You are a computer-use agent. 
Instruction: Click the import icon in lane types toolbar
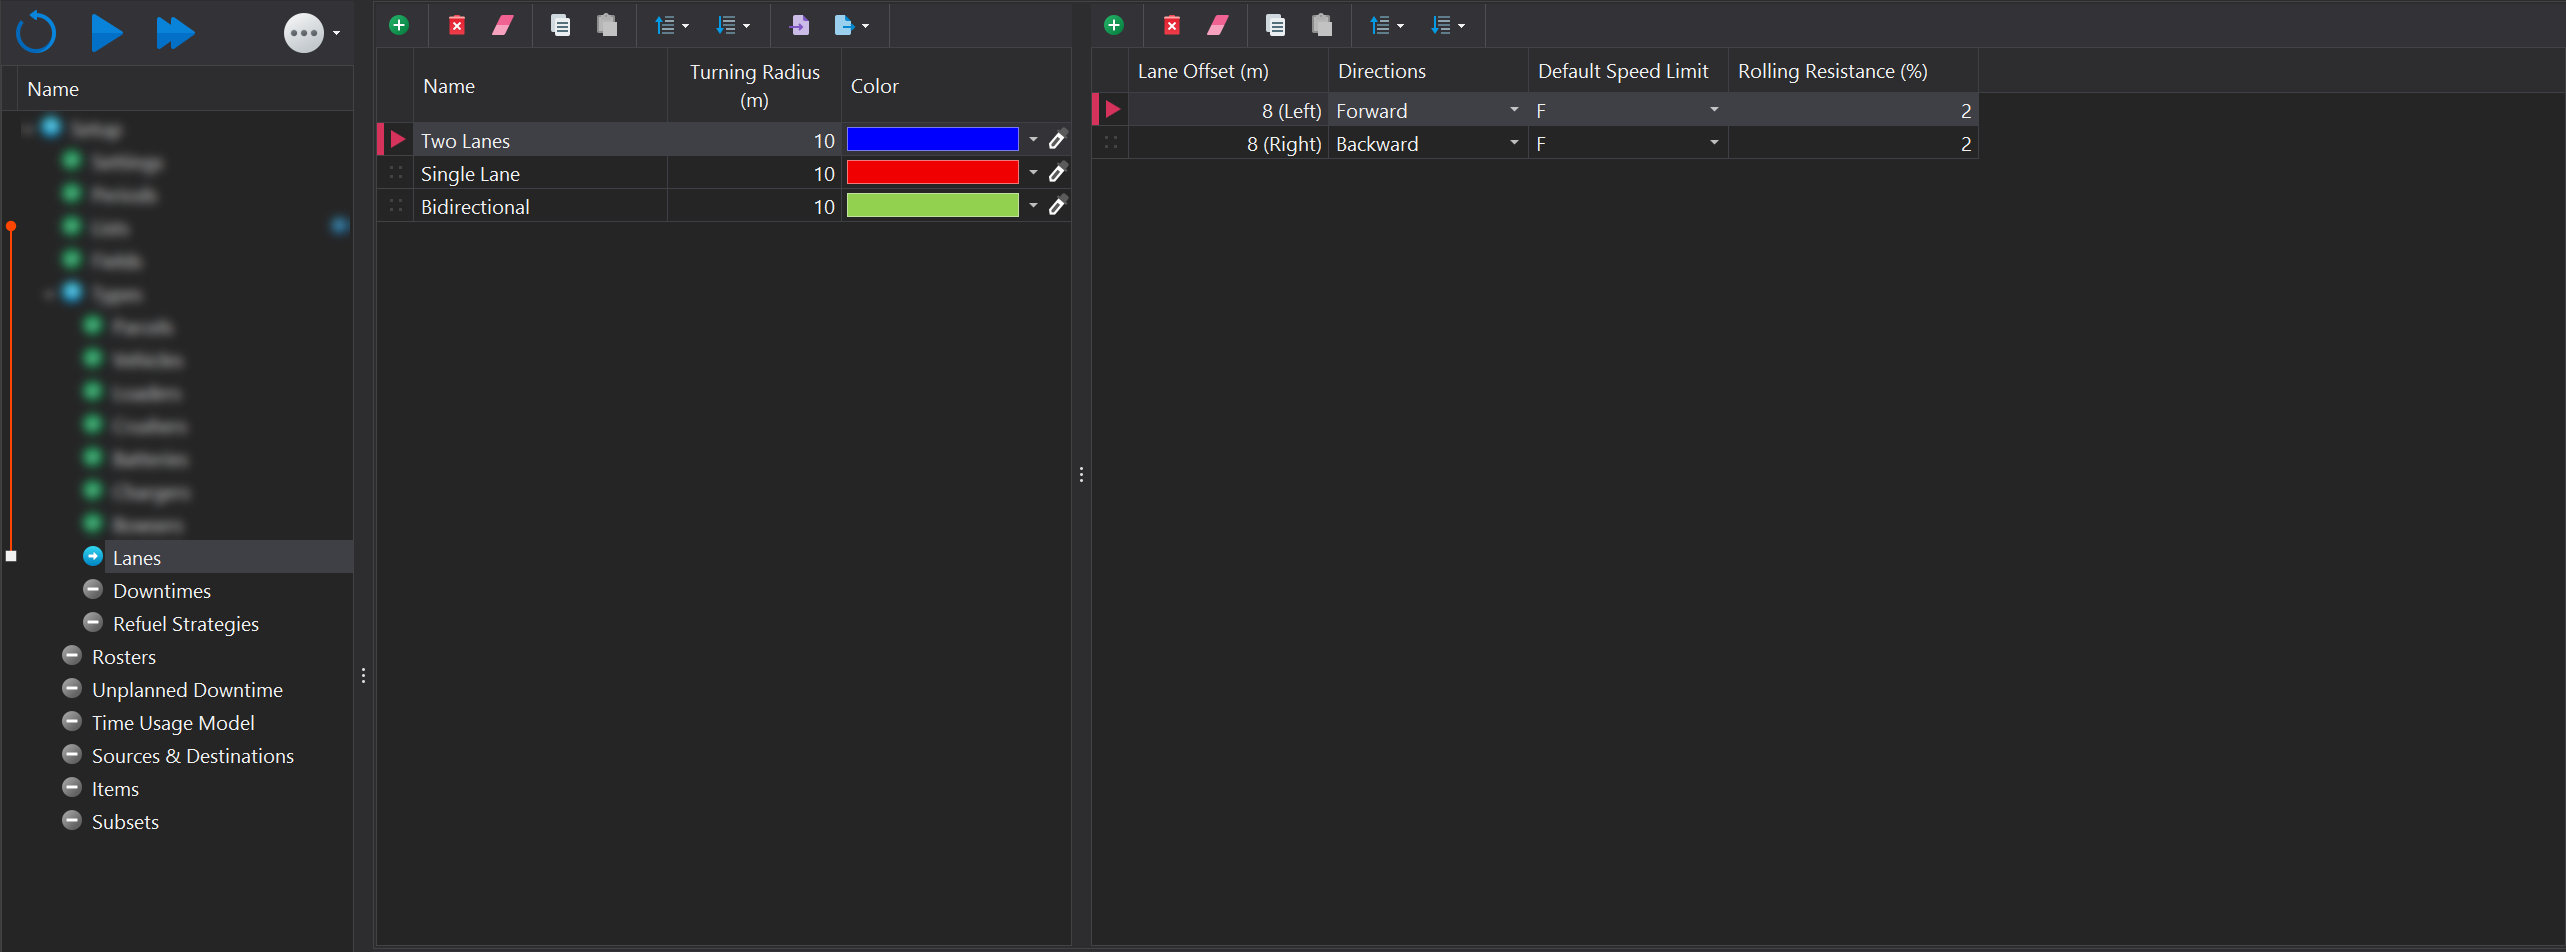pos(799,25)
